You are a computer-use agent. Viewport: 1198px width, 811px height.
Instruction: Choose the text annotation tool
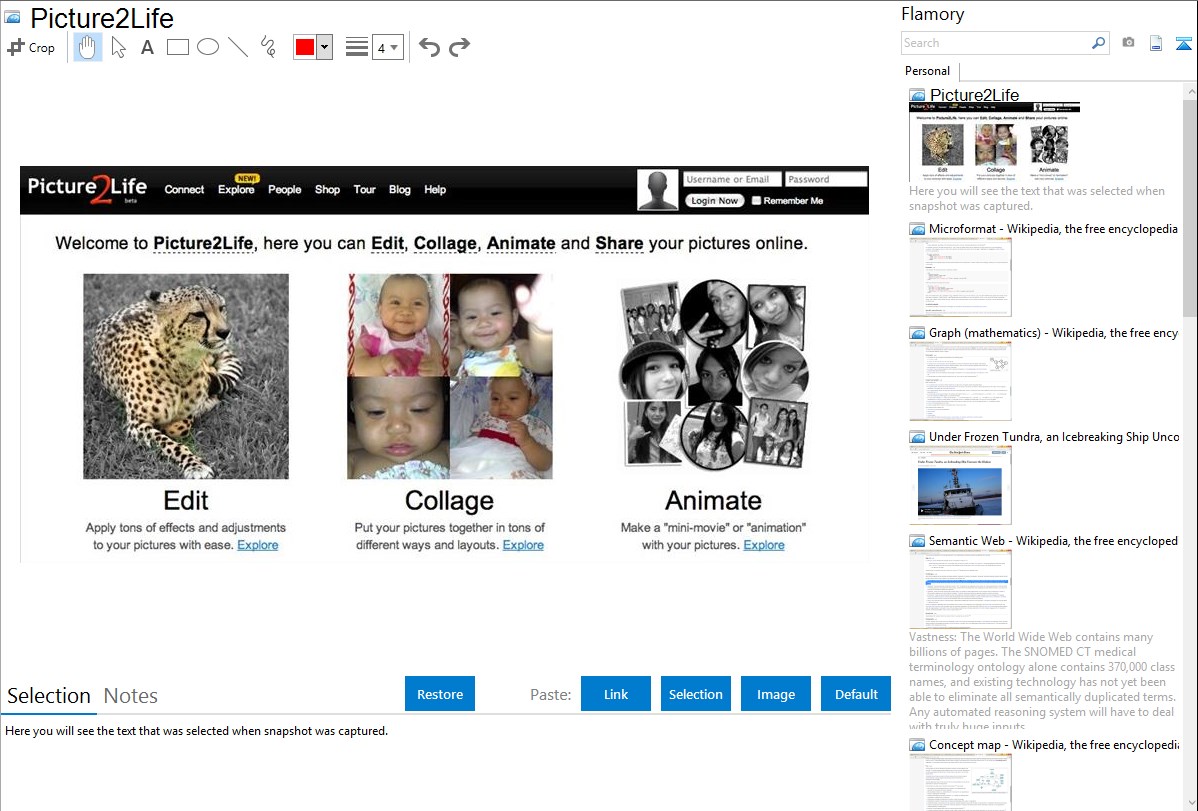[x=147, y=47]
